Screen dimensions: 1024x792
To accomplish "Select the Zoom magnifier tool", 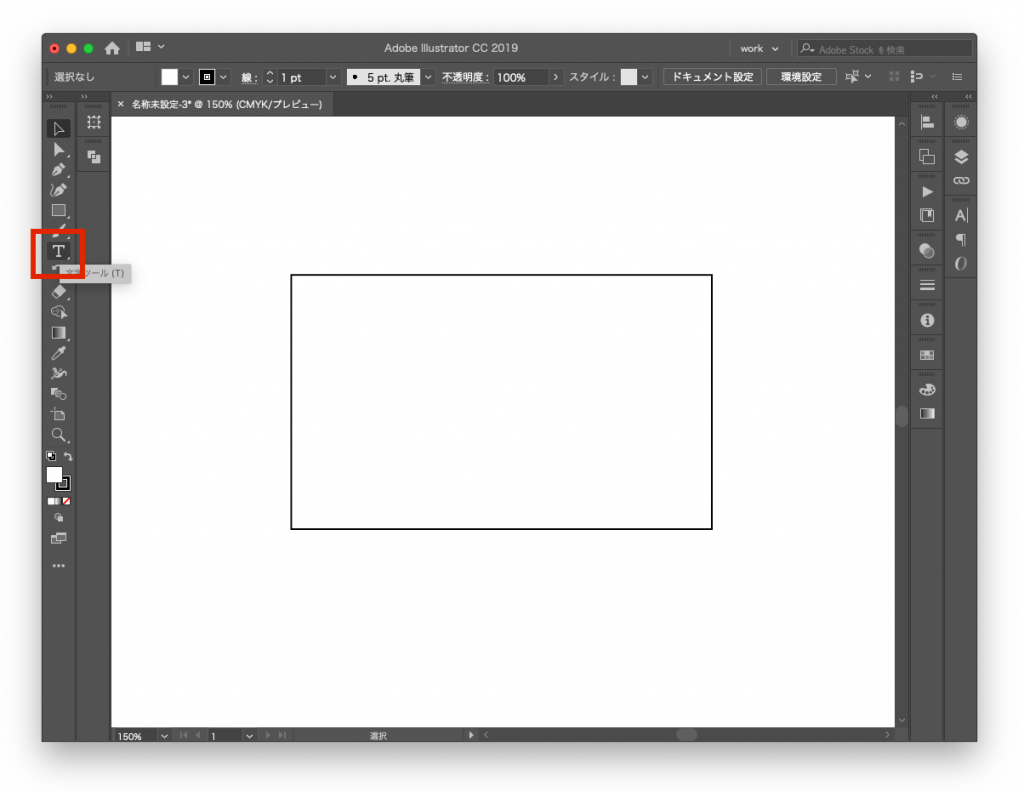I will 59,435.
